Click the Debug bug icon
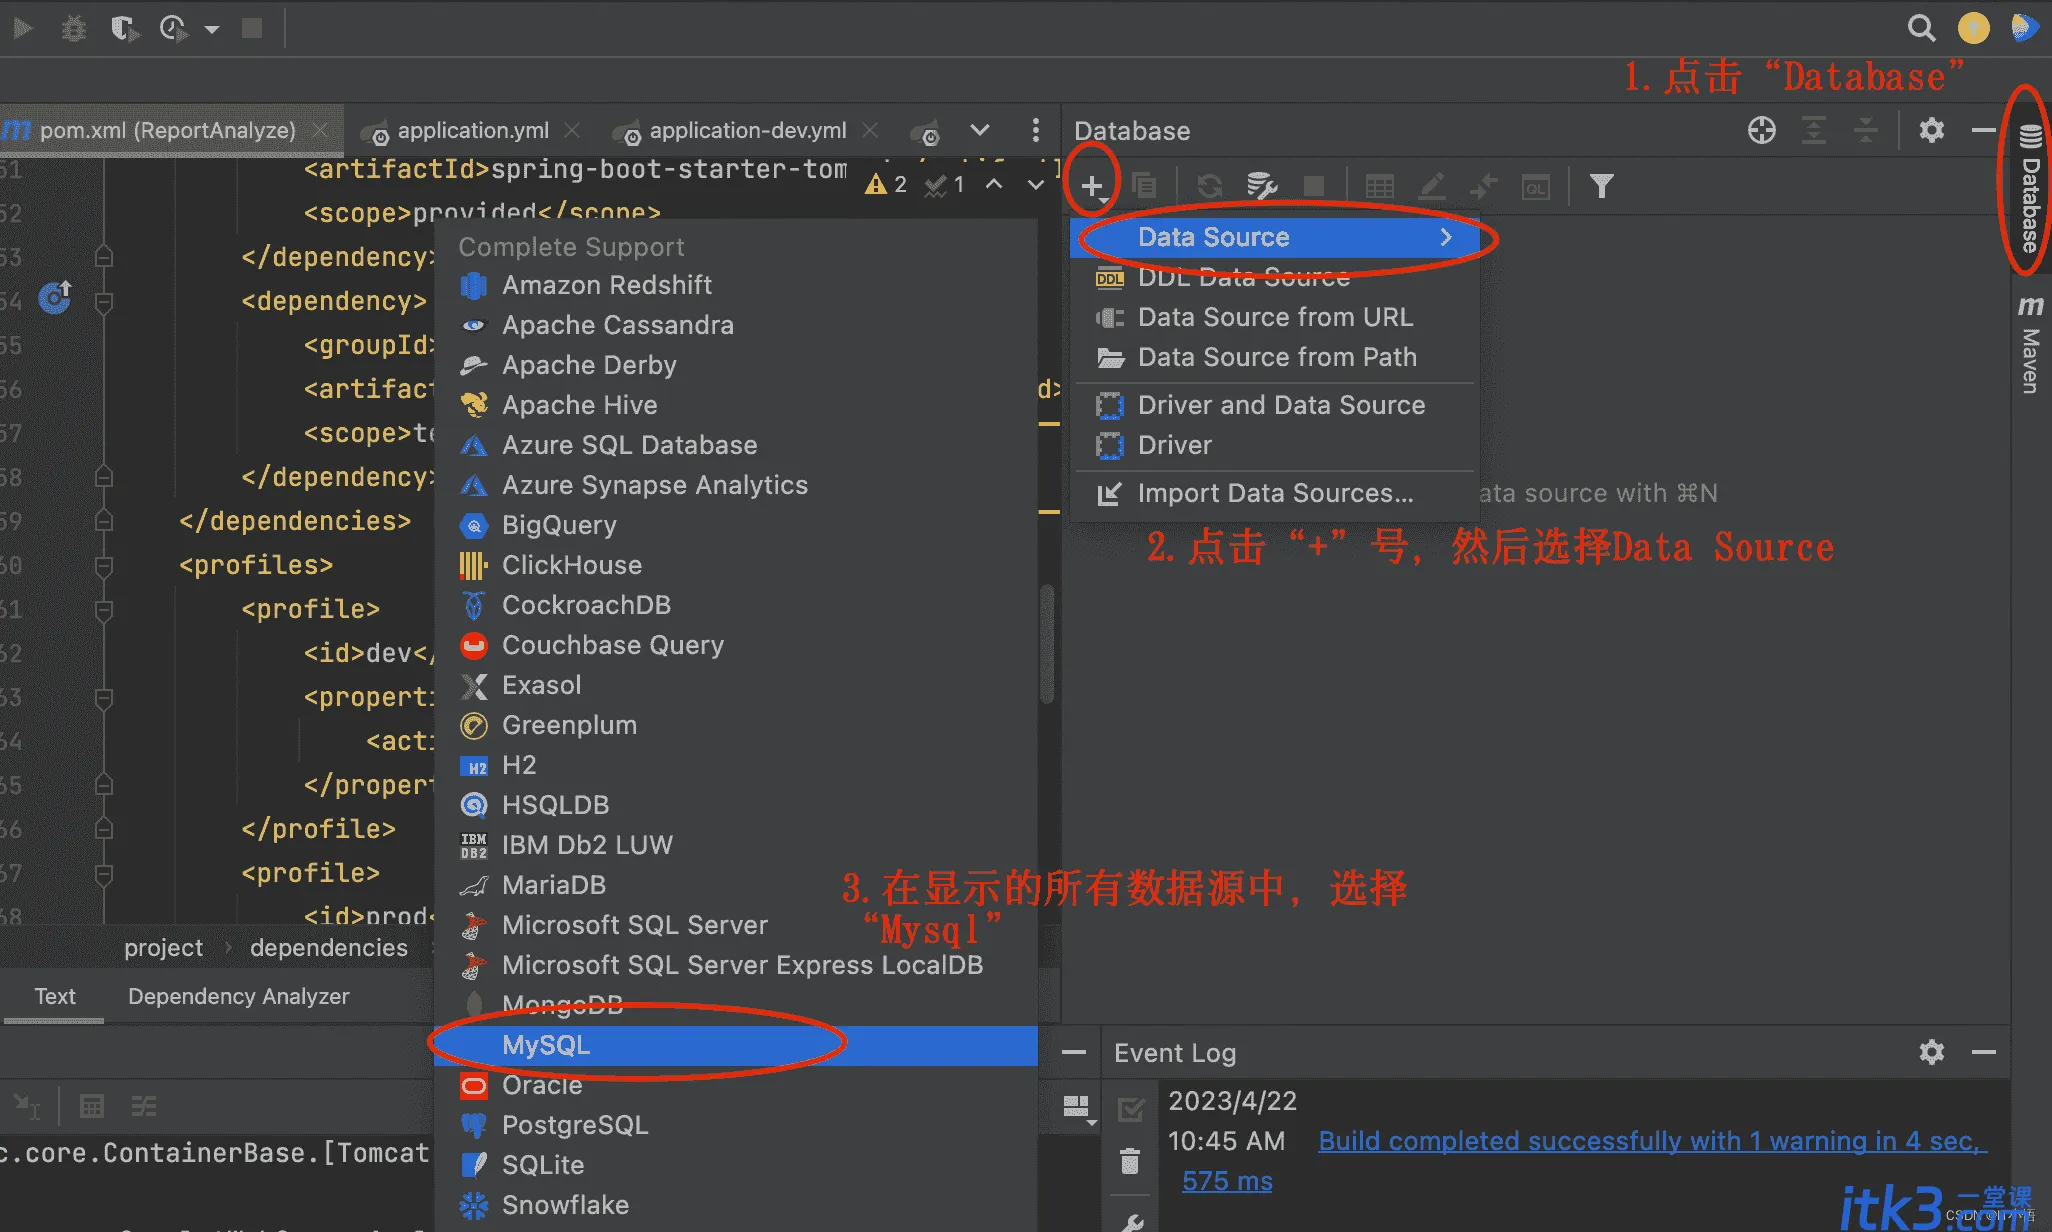 coord(73,28)
